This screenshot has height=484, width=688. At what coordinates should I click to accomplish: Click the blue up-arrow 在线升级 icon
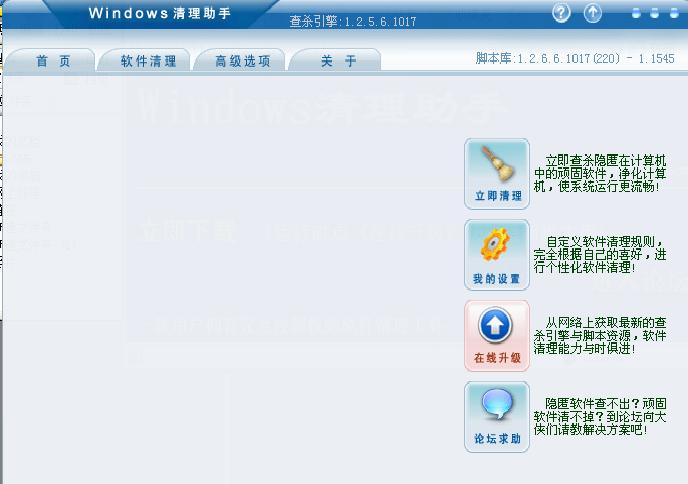495,325
